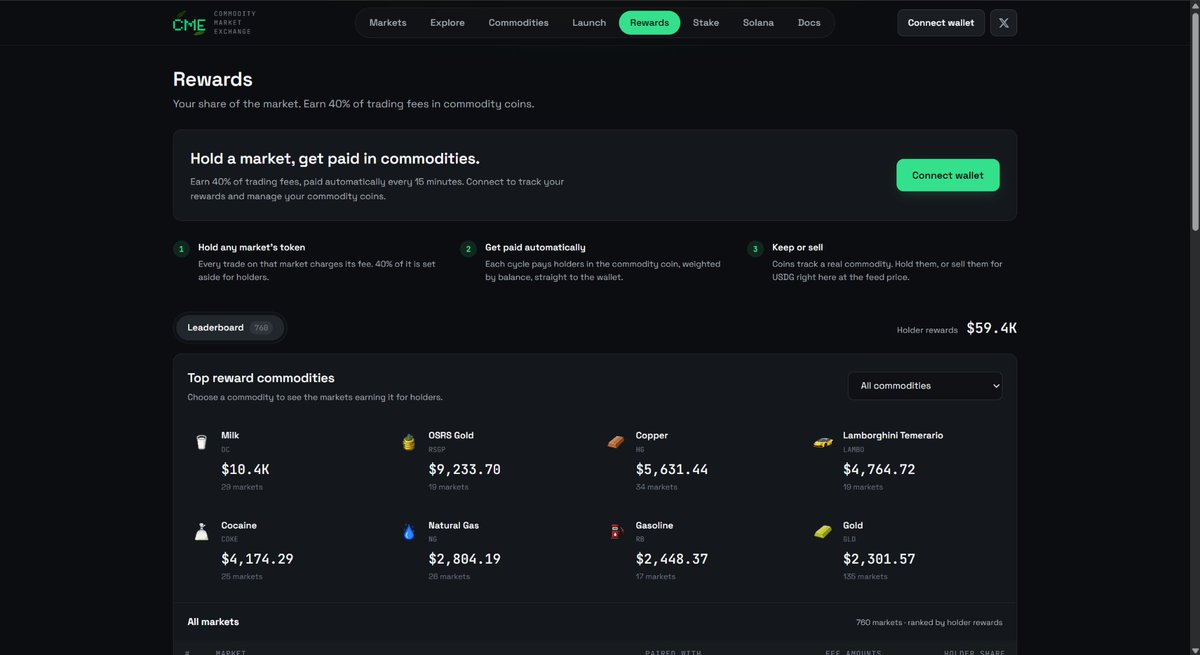Select the Cocaine bag icon

coord(201,532)
